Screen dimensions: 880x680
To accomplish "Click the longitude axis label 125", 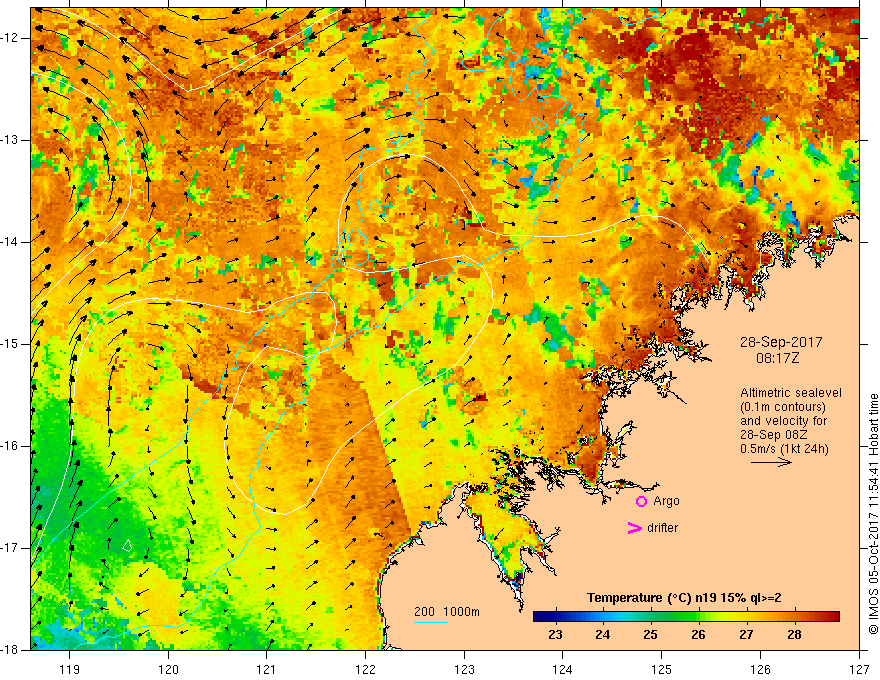I will click(x=662, y=669).
